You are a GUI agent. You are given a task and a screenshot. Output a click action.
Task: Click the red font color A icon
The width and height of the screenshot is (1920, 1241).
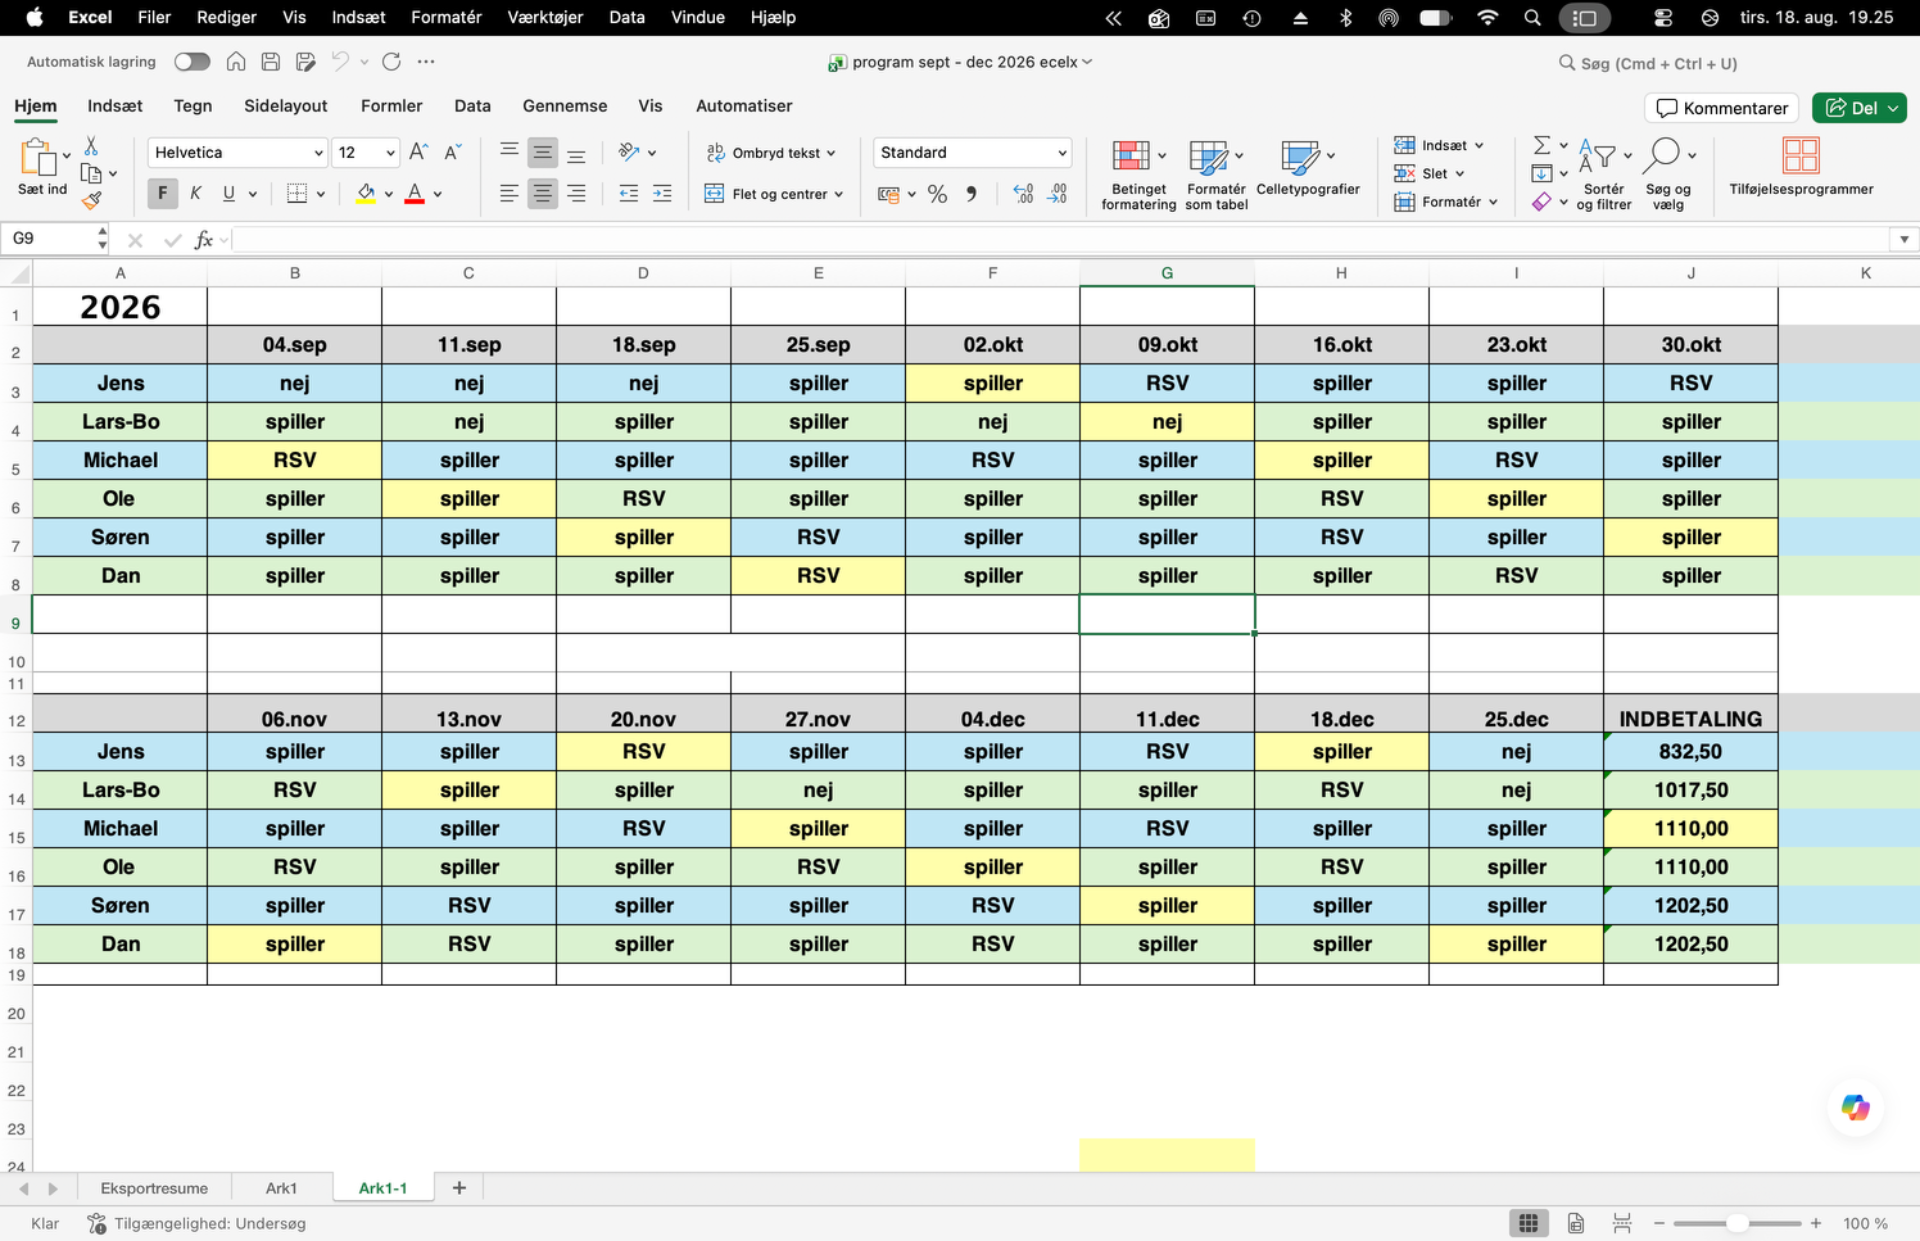tap(414, 193)
